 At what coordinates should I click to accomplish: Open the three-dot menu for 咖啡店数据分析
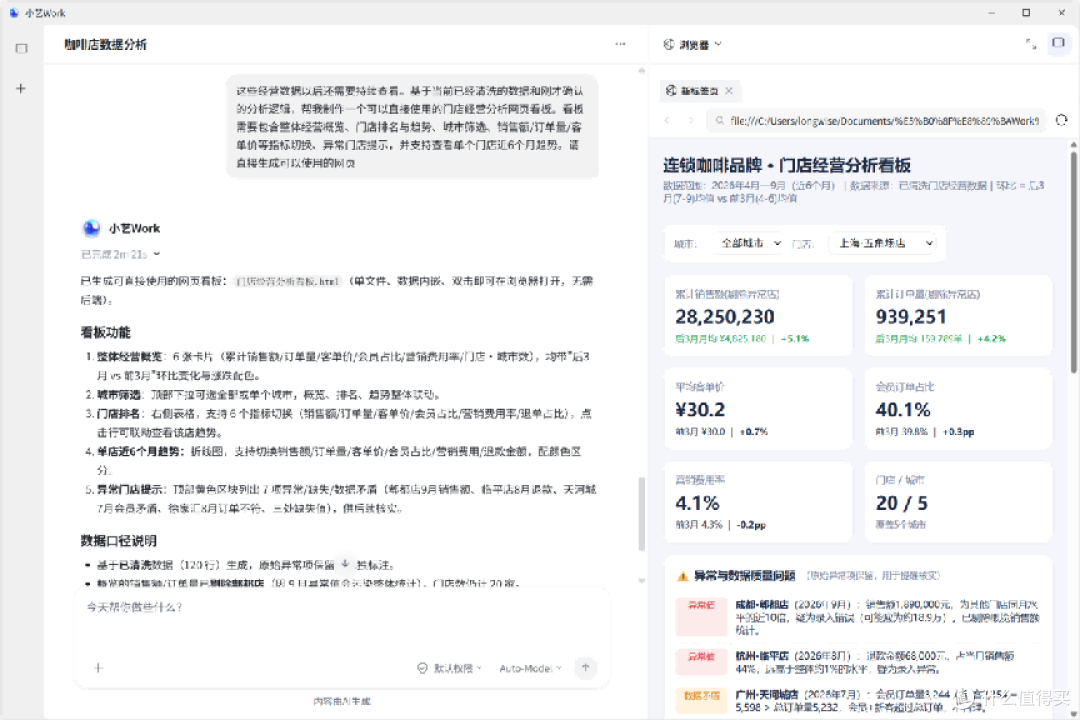[620, 44]
